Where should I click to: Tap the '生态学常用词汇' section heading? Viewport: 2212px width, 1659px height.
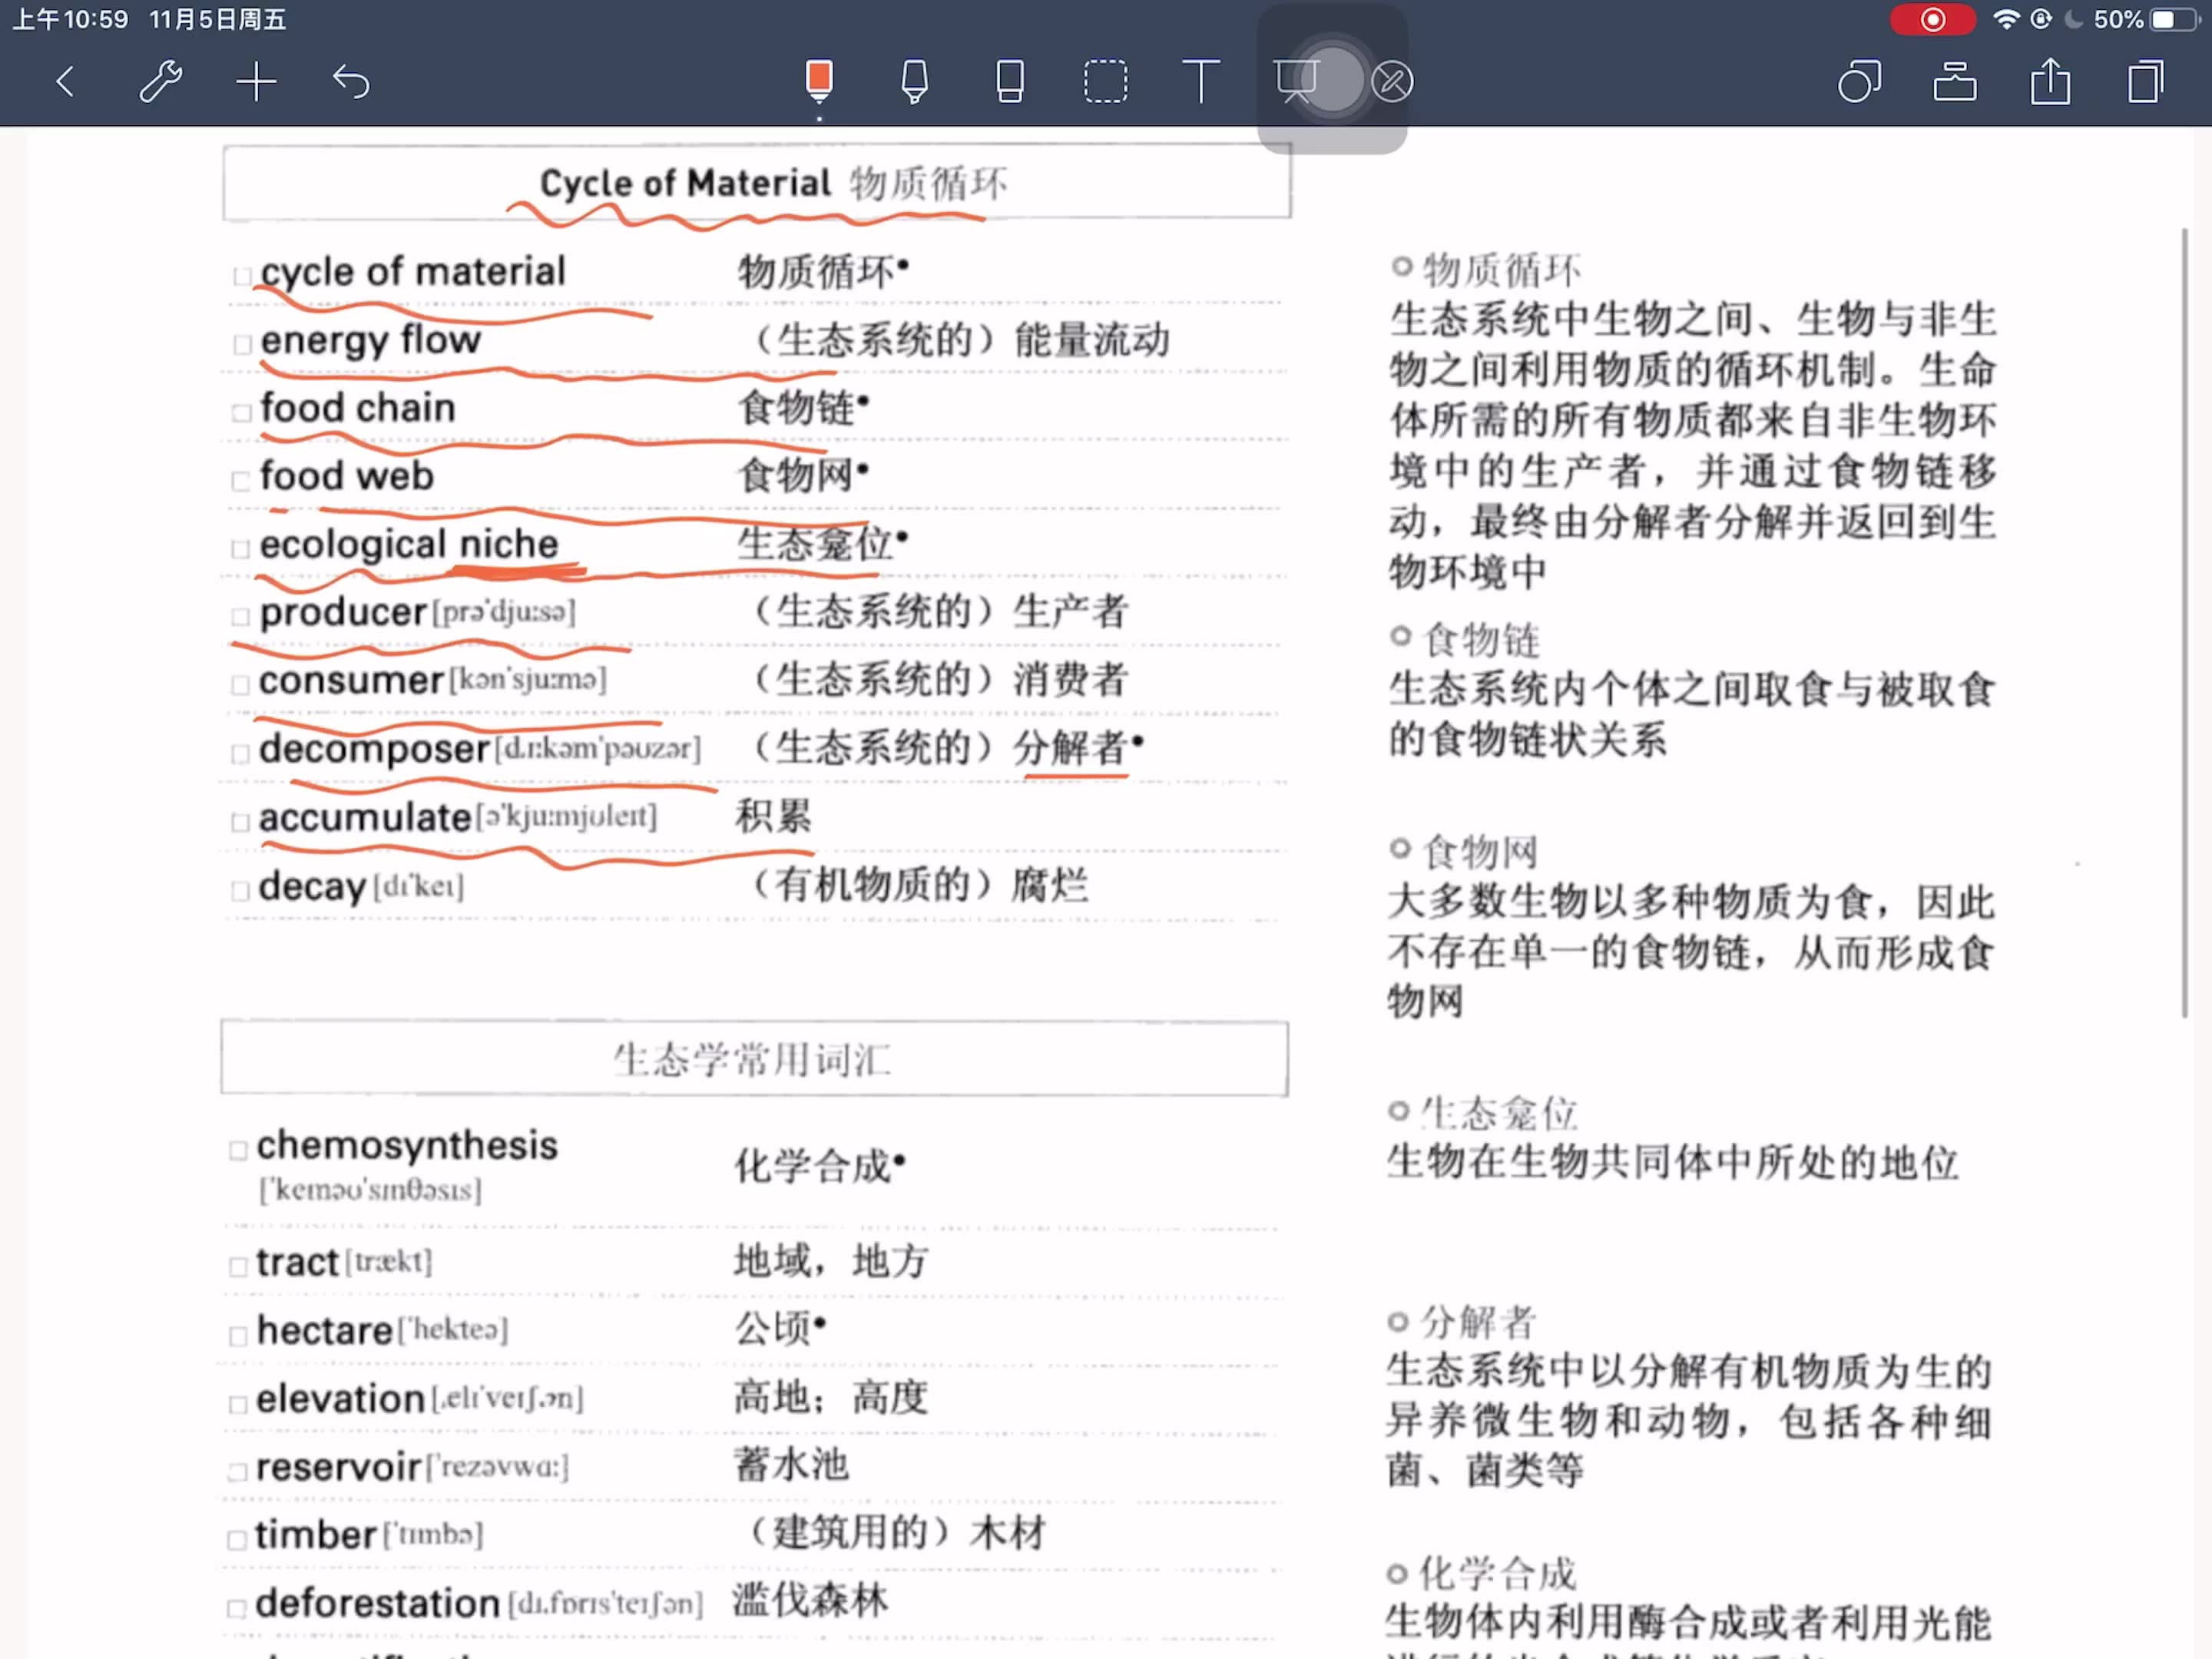752,1059
